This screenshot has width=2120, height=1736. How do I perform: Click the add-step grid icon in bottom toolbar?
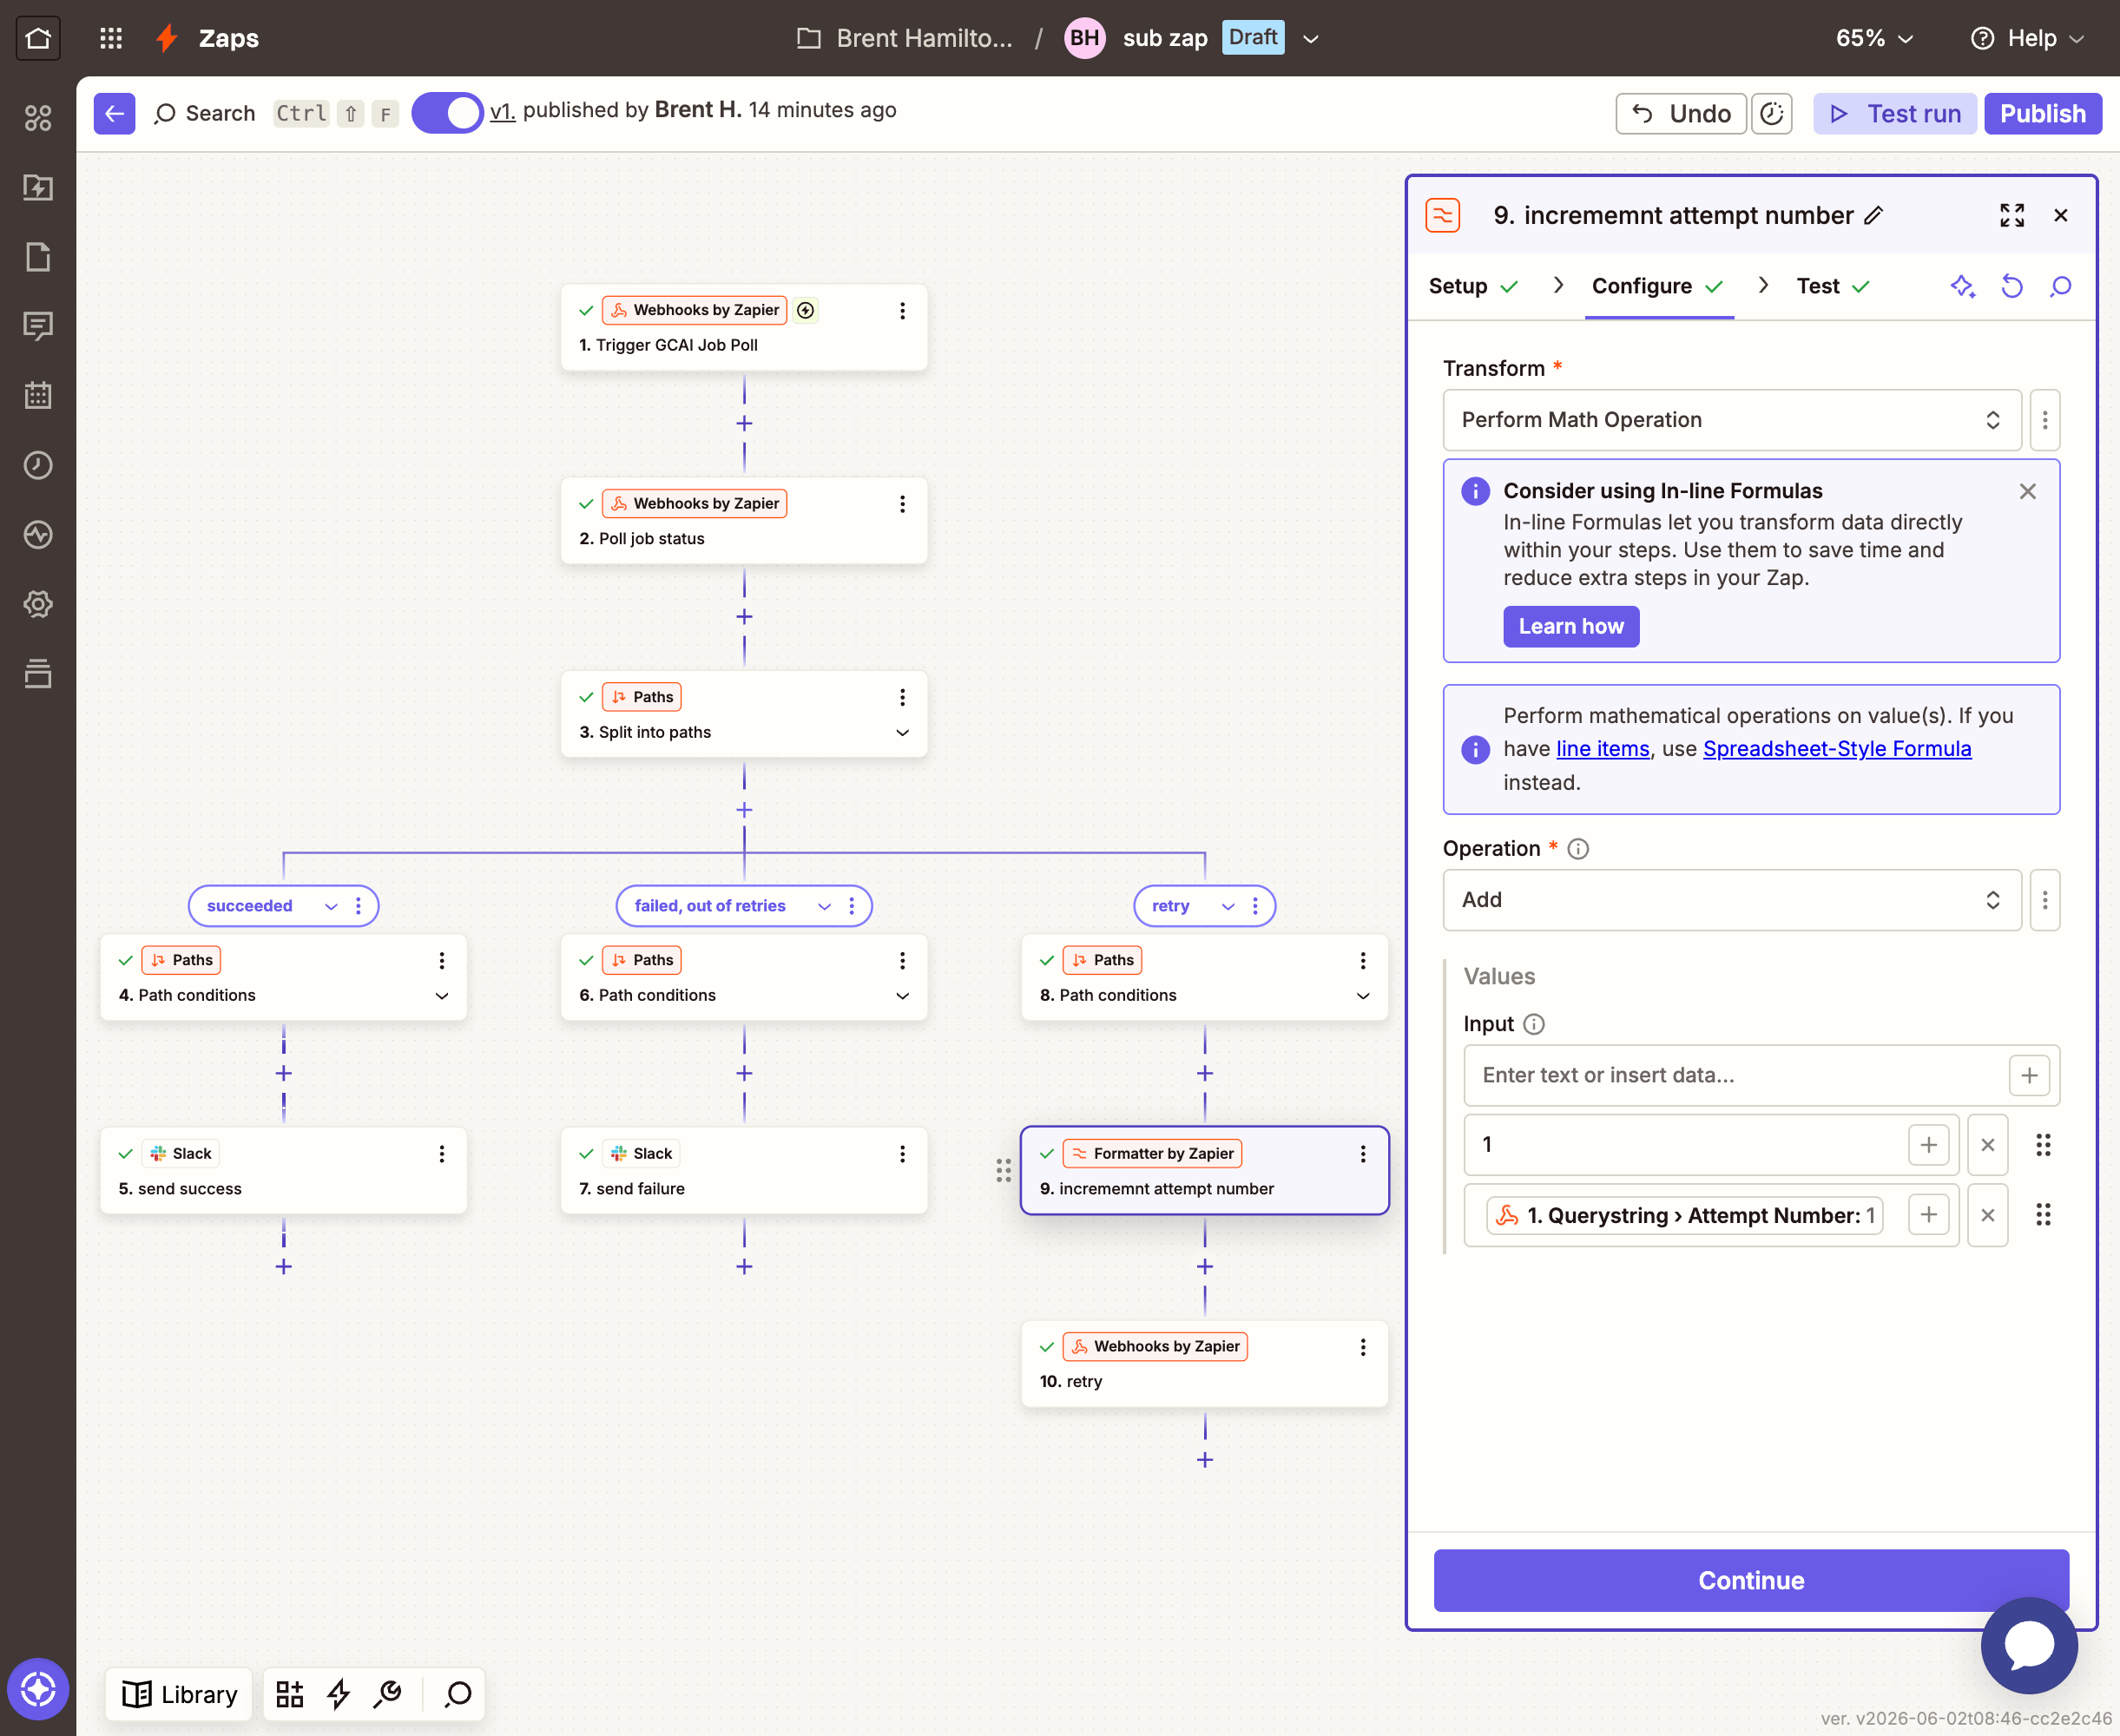290,1694
